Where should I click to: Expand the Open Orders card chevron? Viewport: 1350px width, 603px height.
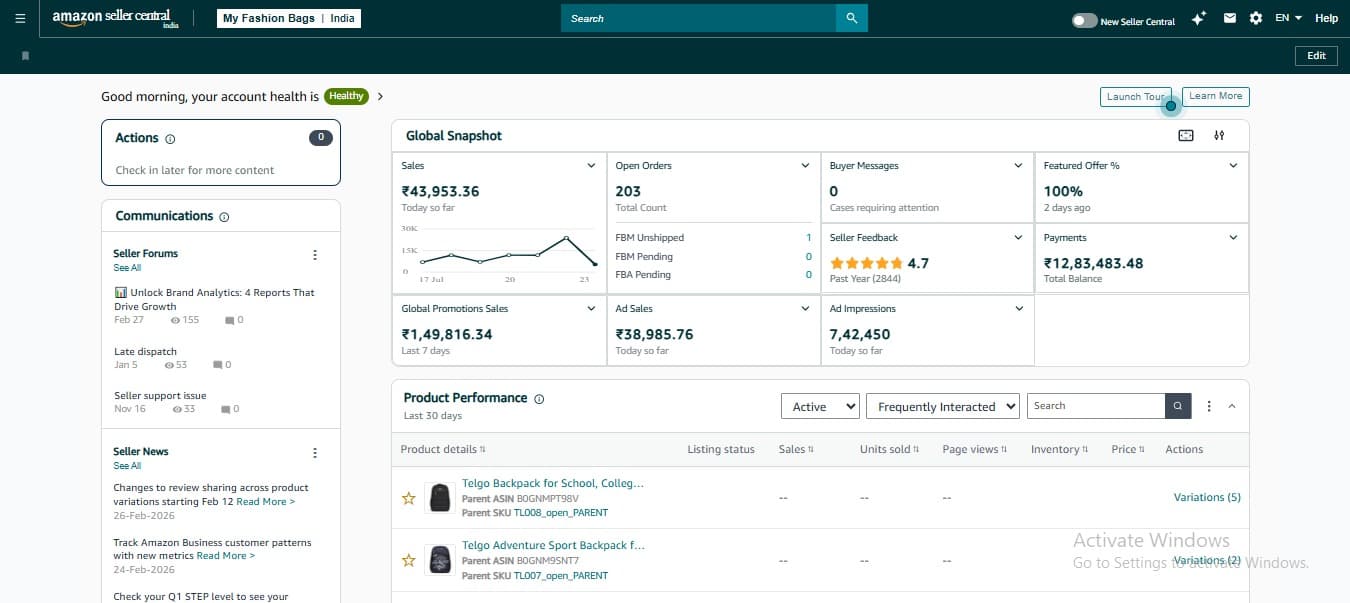(805, 166)
